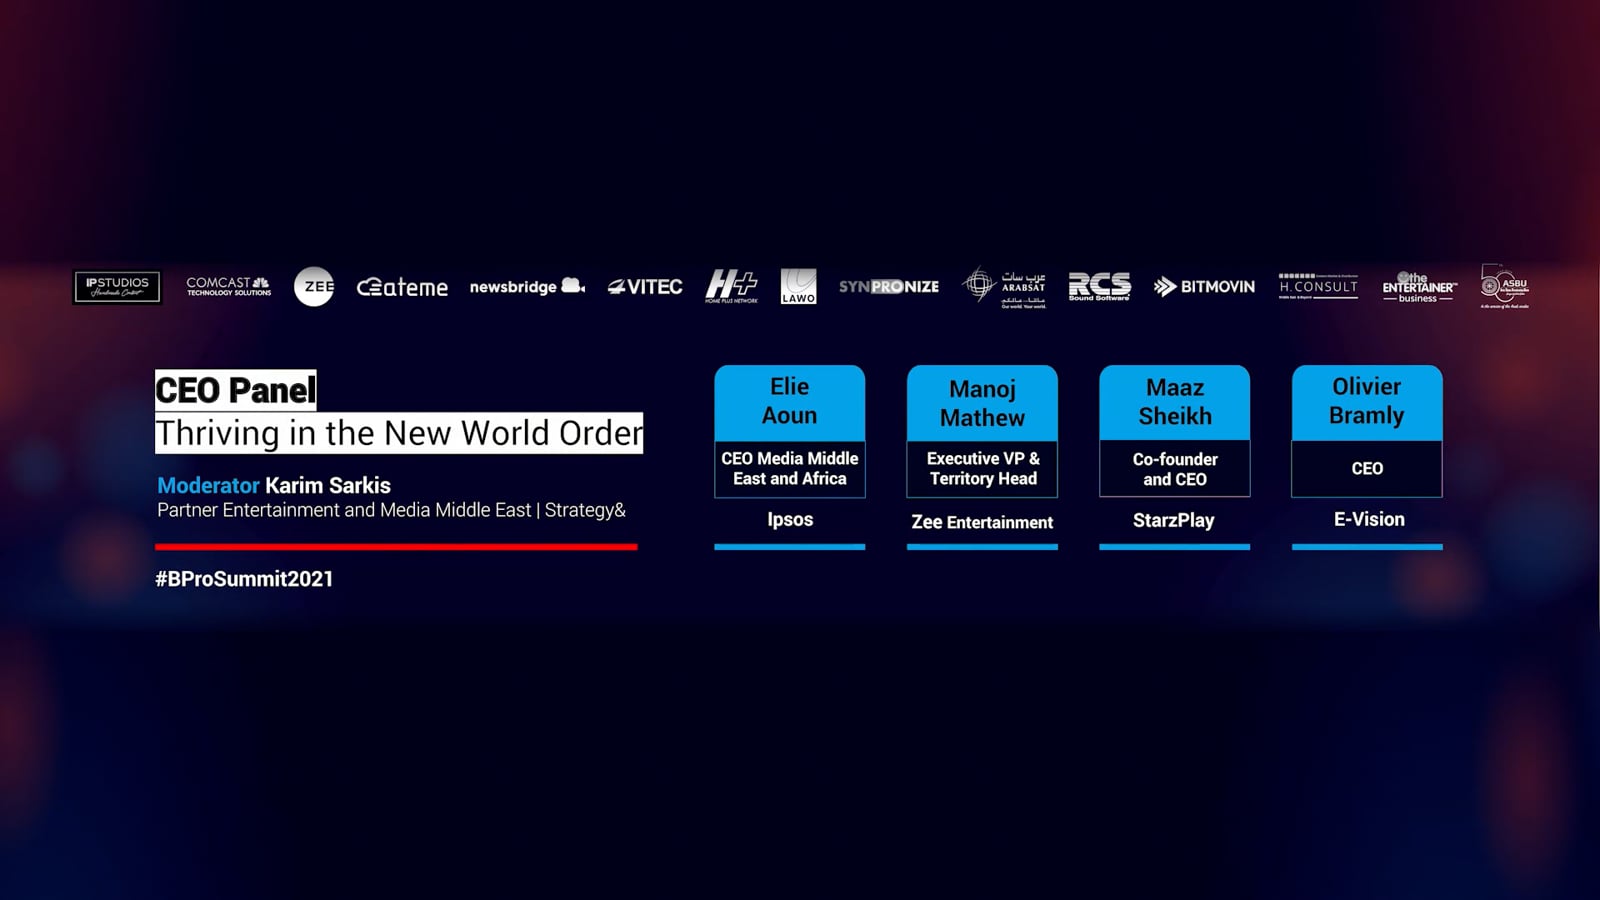Click the CEO title under Olivier Bramly
Image resolution: width=1600 pixels, height=900 pixels.
1367,468
